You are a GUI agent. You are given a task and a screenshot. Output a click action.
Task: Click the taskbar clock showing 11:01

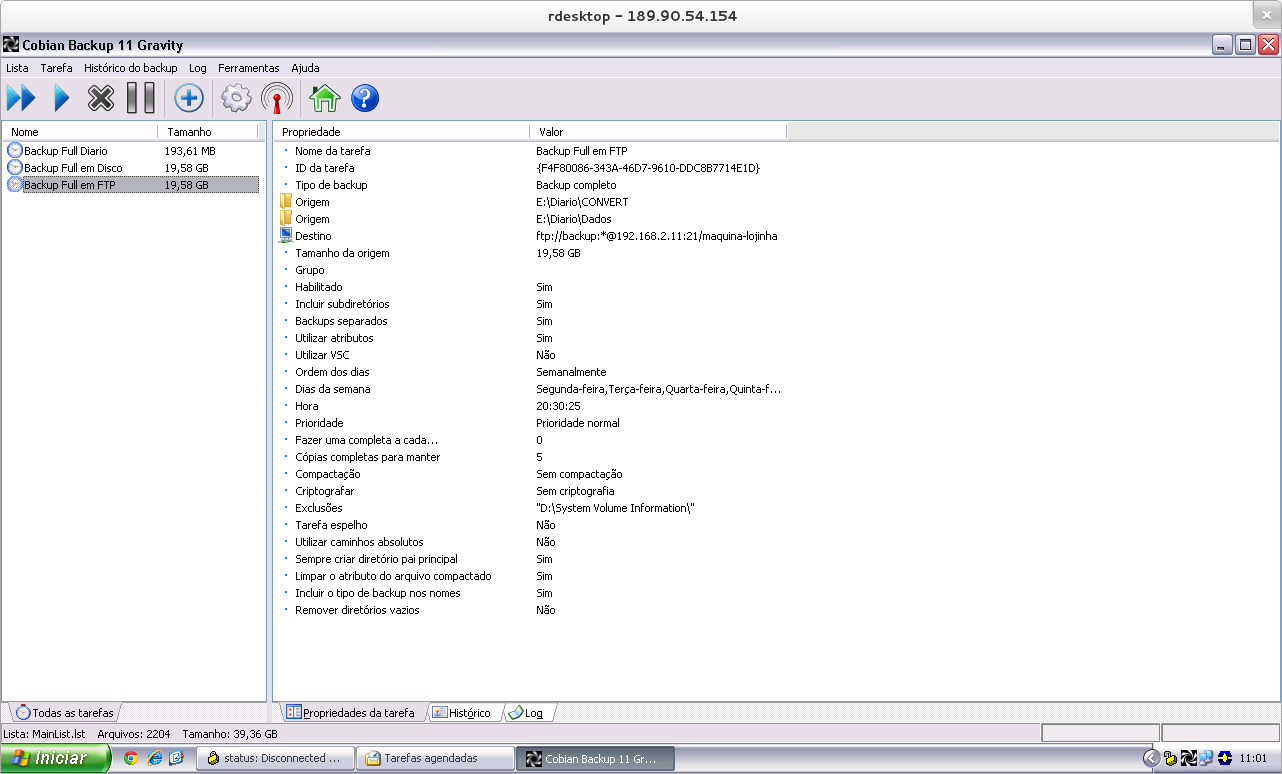click(x=1253, y=758)
